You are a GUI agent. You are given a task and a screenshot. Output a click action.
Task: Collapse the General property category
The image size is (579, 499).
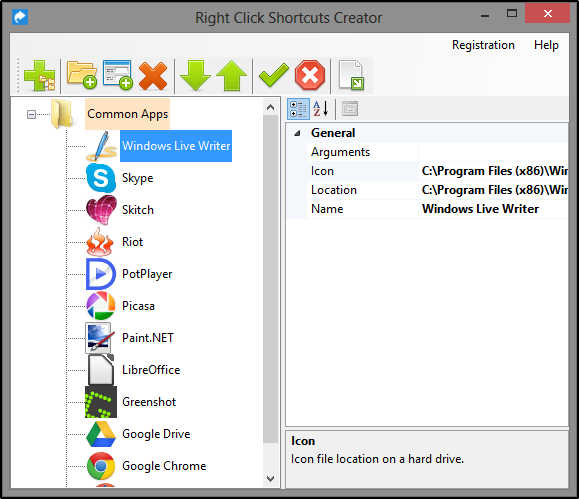297,133
